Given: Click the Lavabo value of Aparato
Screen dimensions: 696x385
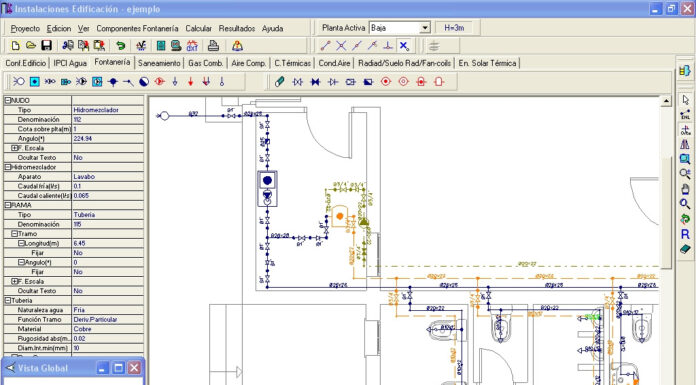Looking at the screenshot, I should coord(108,176).
